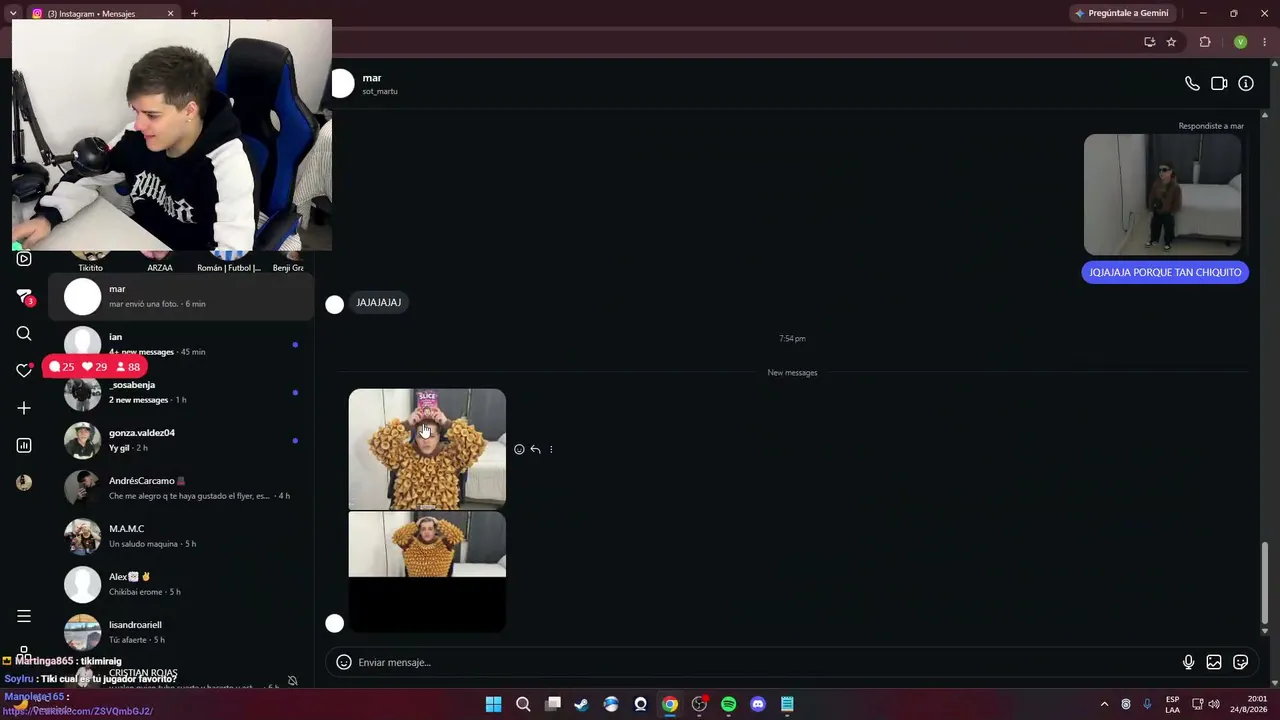Open volume control in system tray
This screenshot has height=720, width=1280.
point(1214,704)
